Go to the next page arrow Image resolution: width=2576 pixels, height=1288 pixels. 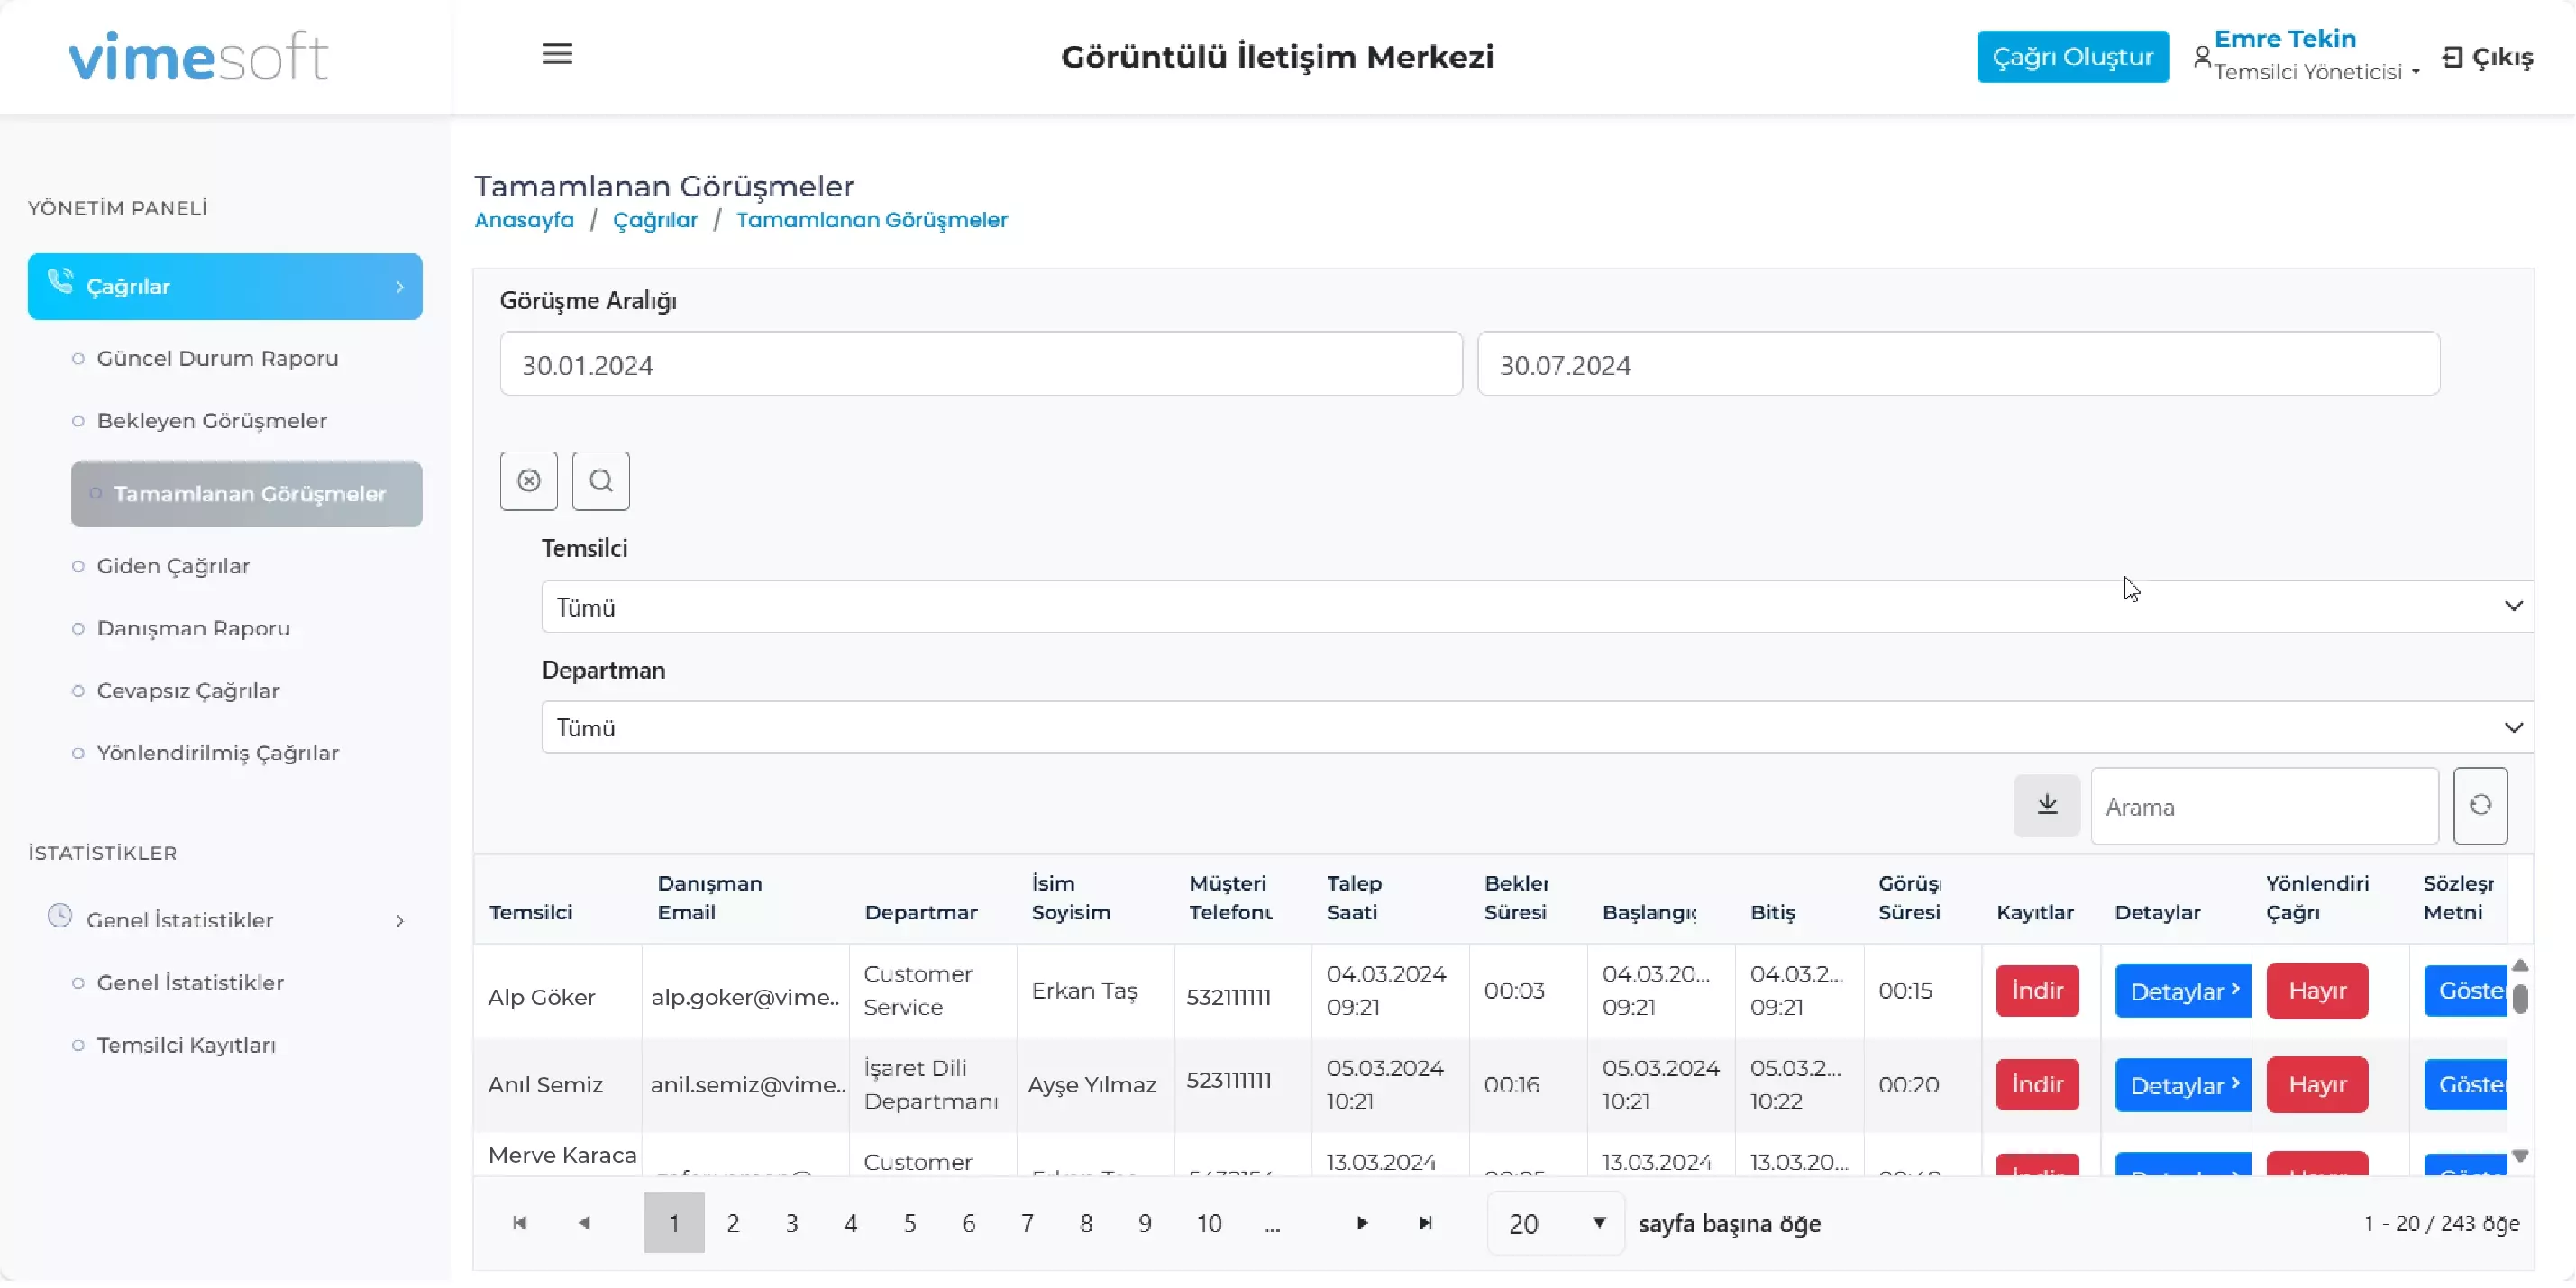(x=1362, y=1223)
